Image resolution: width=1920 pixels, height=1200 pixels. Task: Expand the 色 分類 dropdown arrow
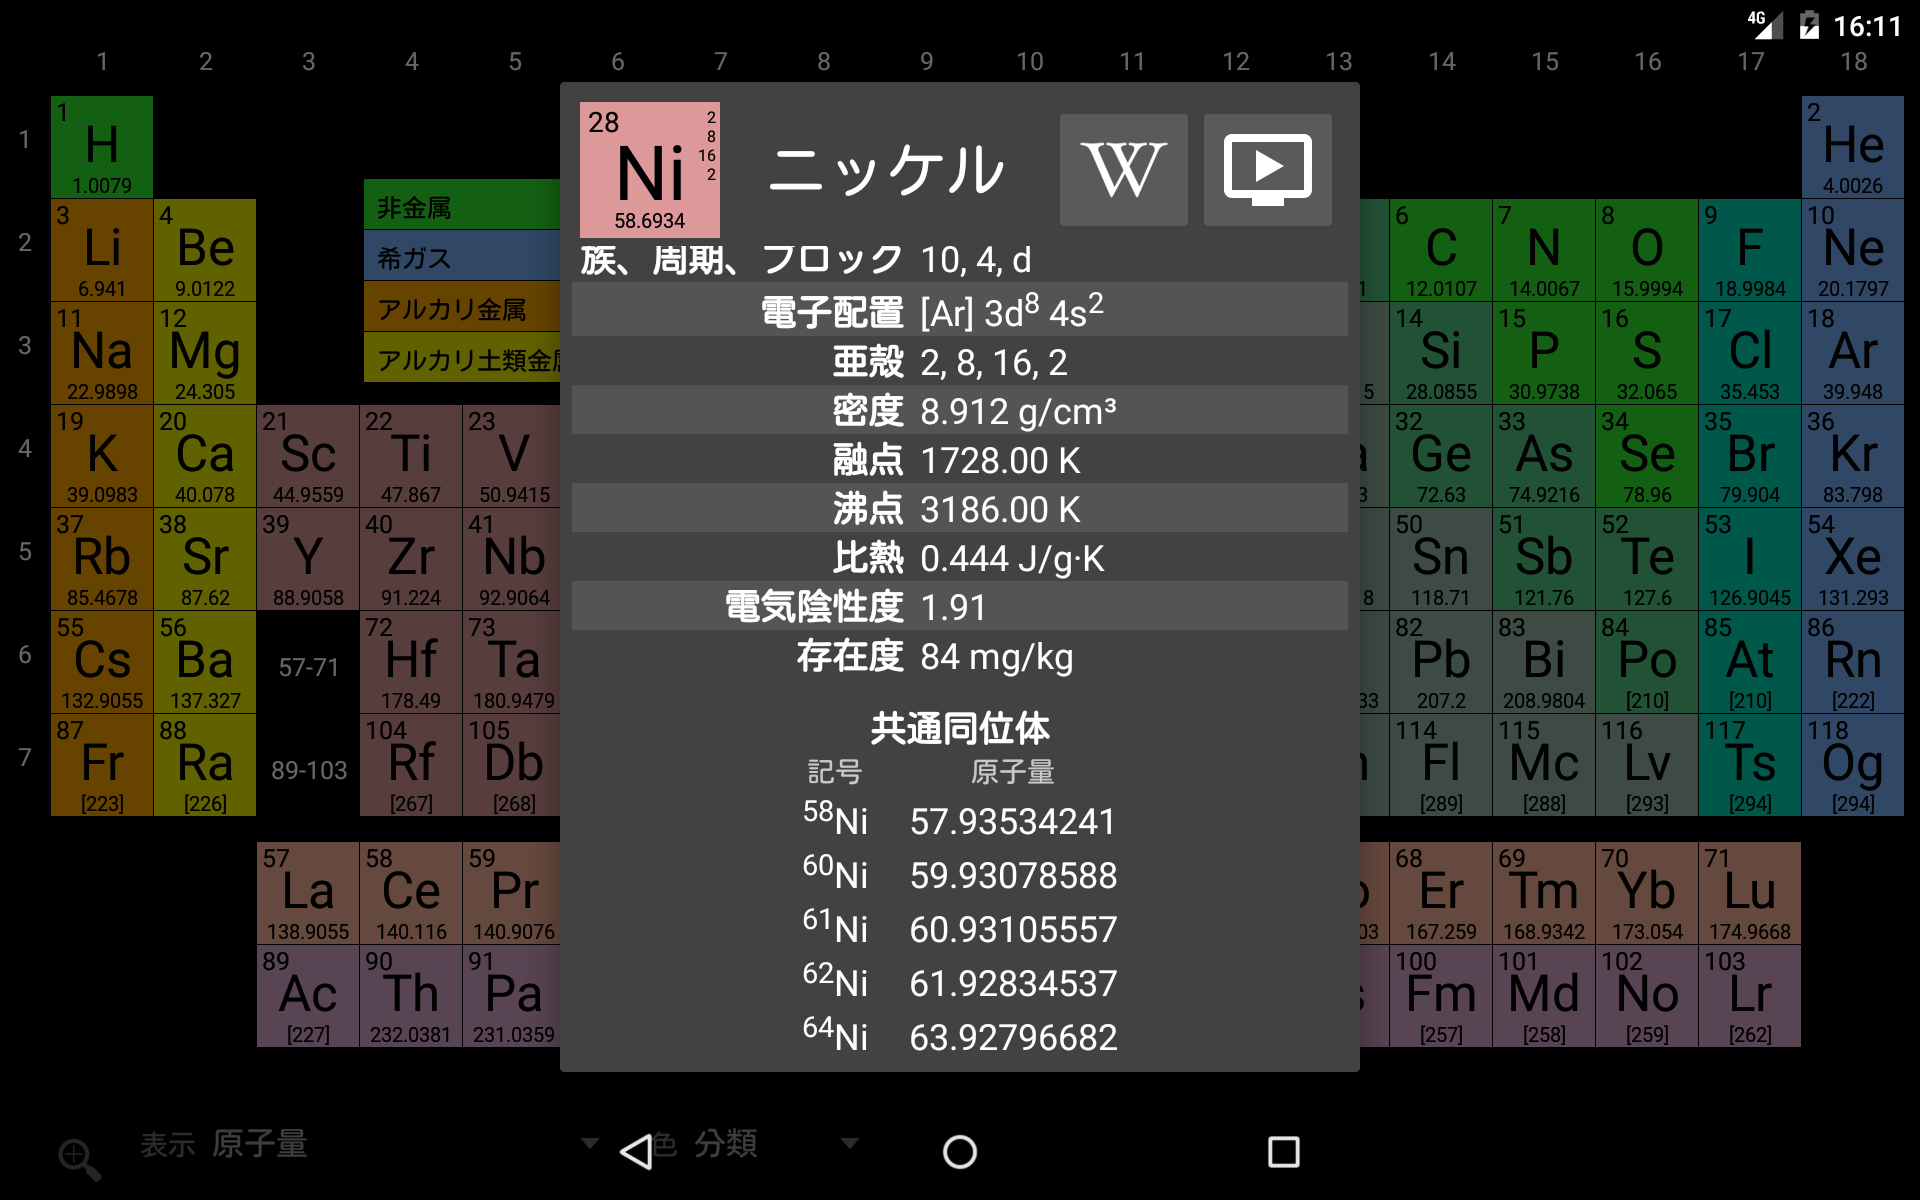(x=850, y=1143)
